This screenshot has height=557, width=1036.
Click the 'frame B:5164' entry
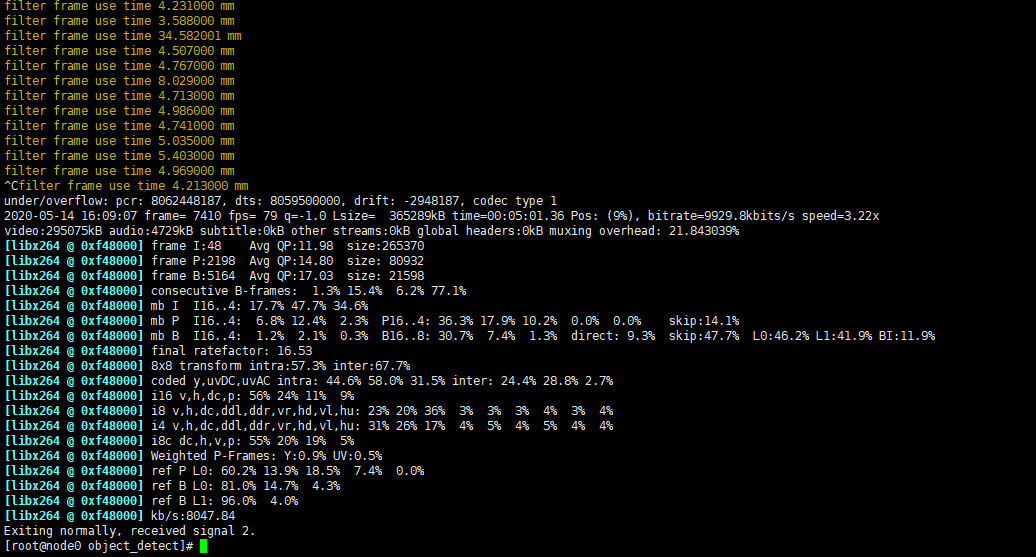tap(193, 276)
